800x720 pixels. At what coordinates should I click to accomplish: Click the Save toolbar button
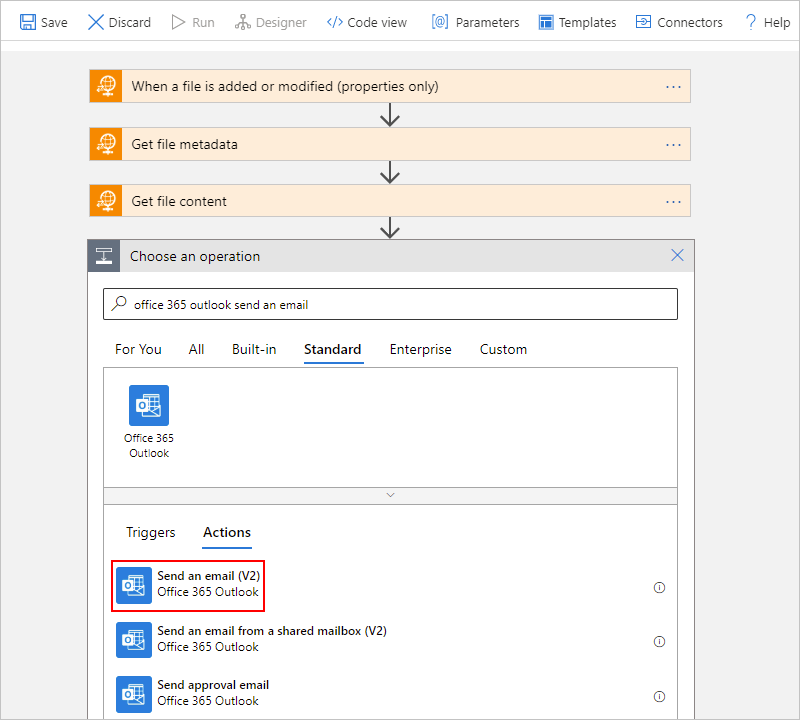(x=44, y=22)
